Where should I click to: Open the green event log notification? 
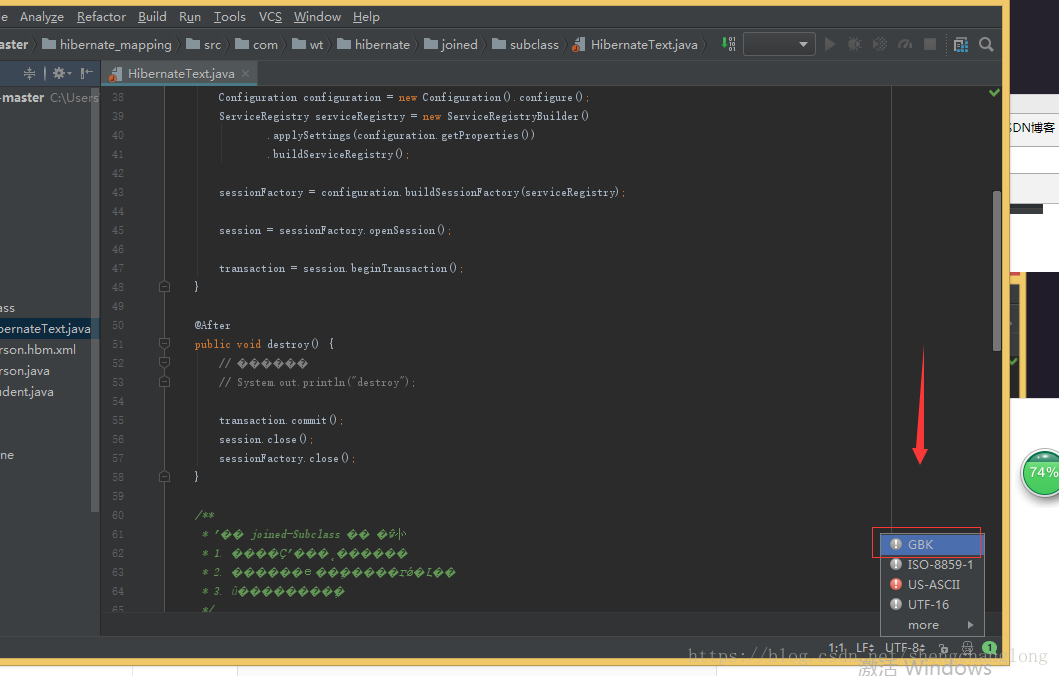pos(989,648)
